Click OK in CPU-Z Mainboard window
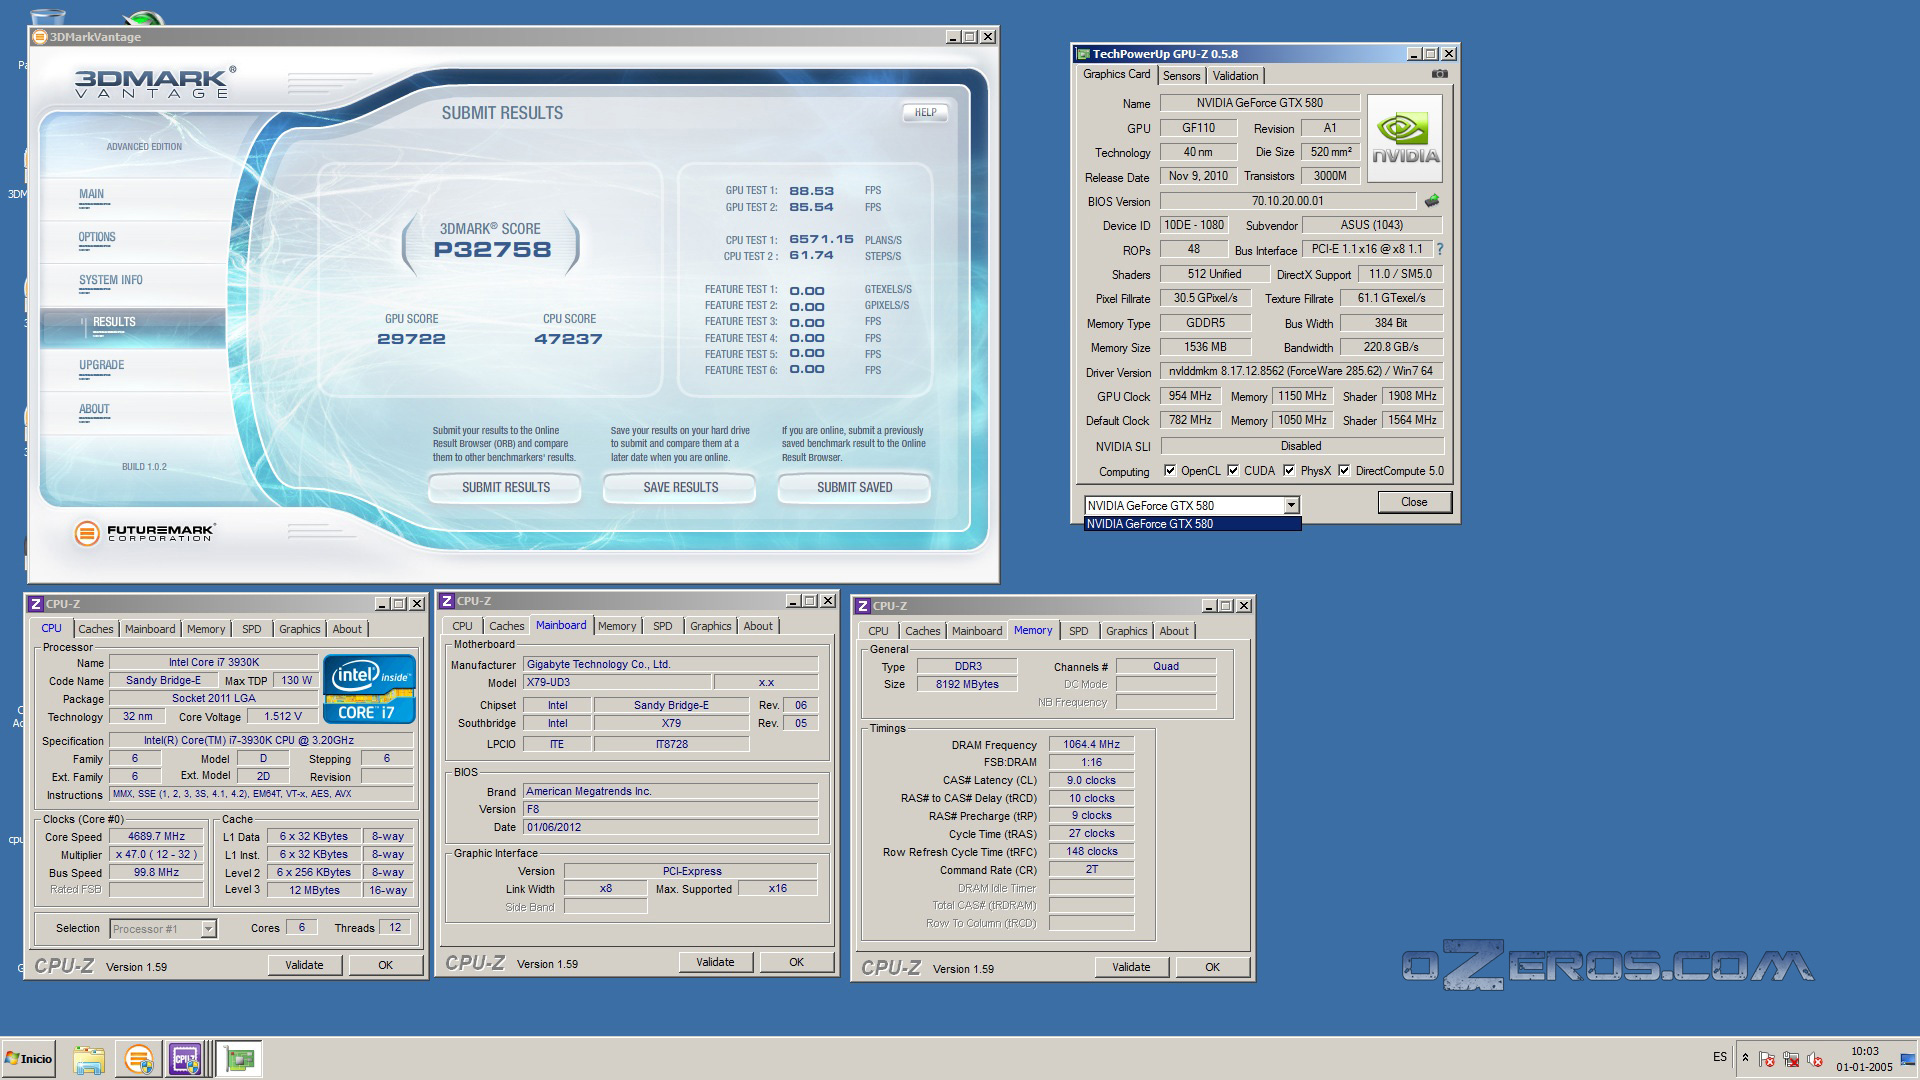The height and width of the screenshot is (1080, 1920). (x=796, y=962)
